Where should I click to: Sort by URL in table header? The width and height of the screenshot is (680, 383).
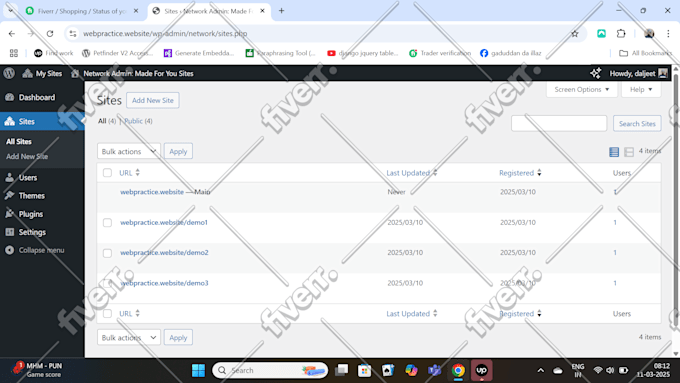click(129, 173)
